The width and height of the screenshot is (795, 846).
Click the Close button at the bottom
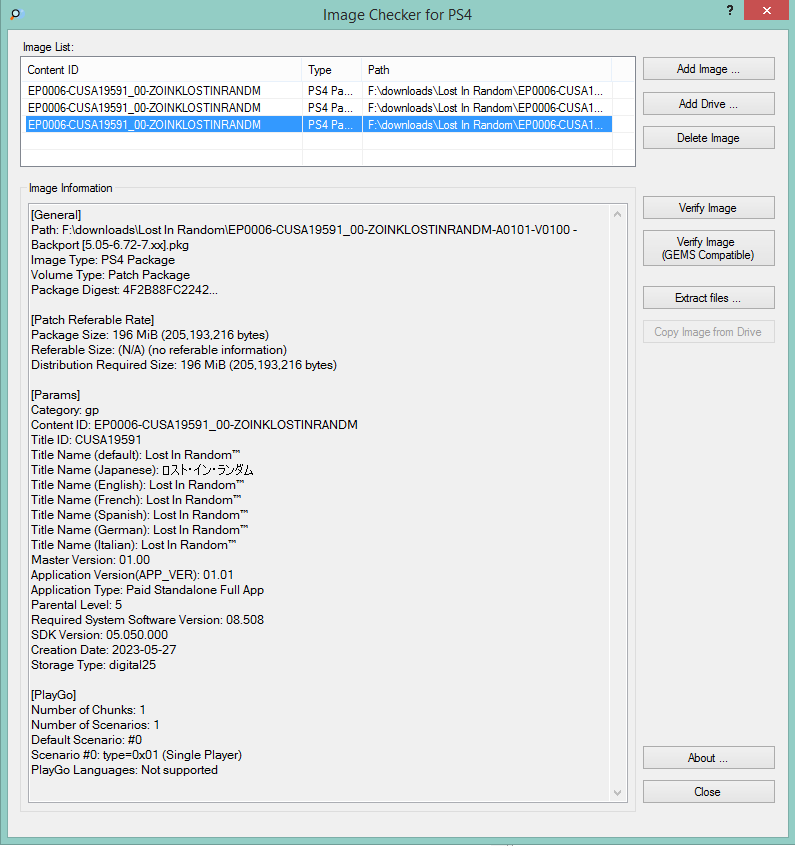click(x=708, y=792)
